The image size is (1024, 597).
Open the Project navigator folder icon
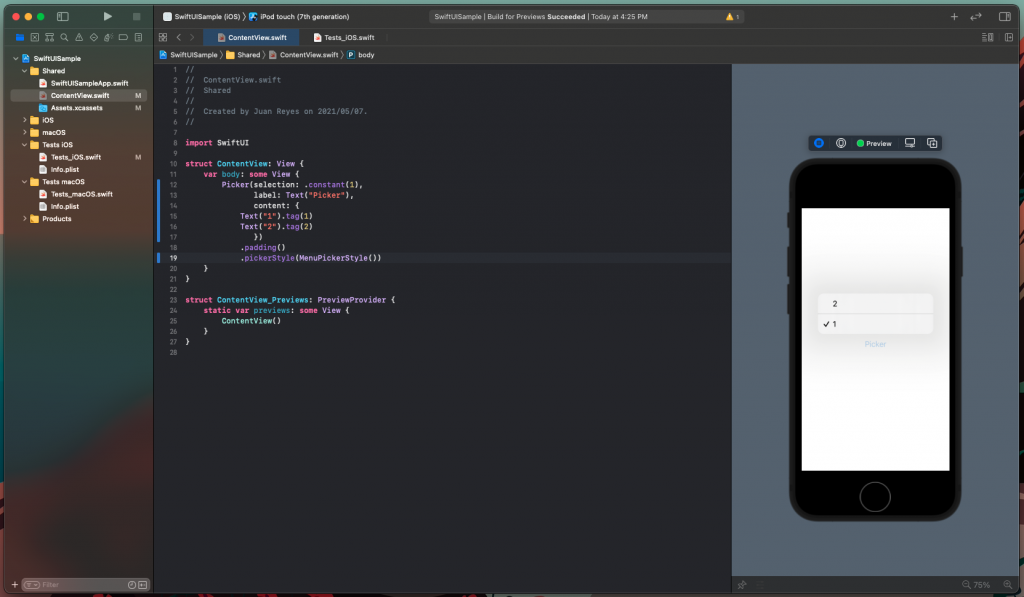[20, 37]
